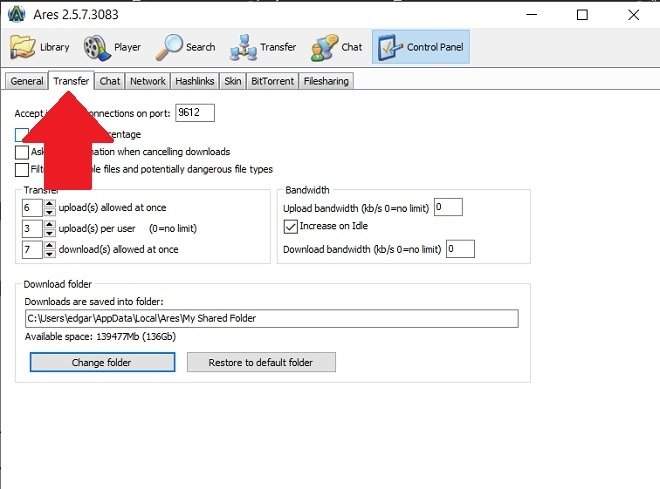
Task: Close the Ares window
Action: click(633, 15)
